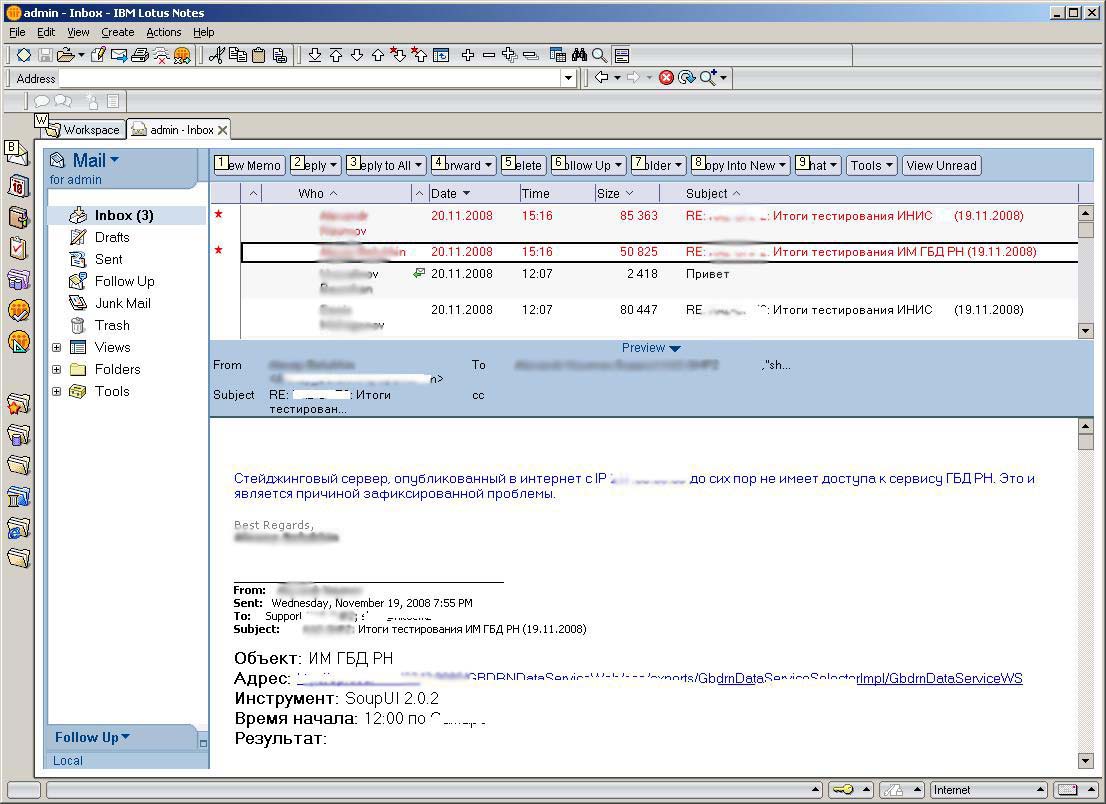
Task: Select the Junk Mail folder
Action: pos(122,303)
